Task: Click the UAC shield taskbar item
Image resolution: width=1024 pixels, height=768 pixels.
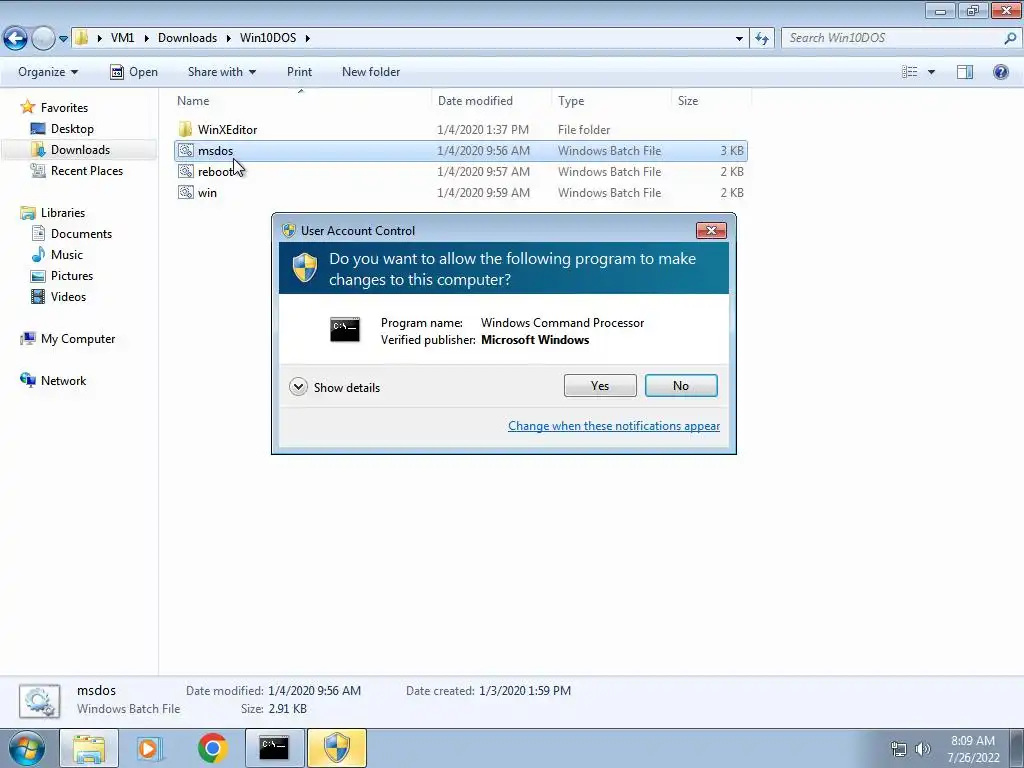Action: coord(337,748)
